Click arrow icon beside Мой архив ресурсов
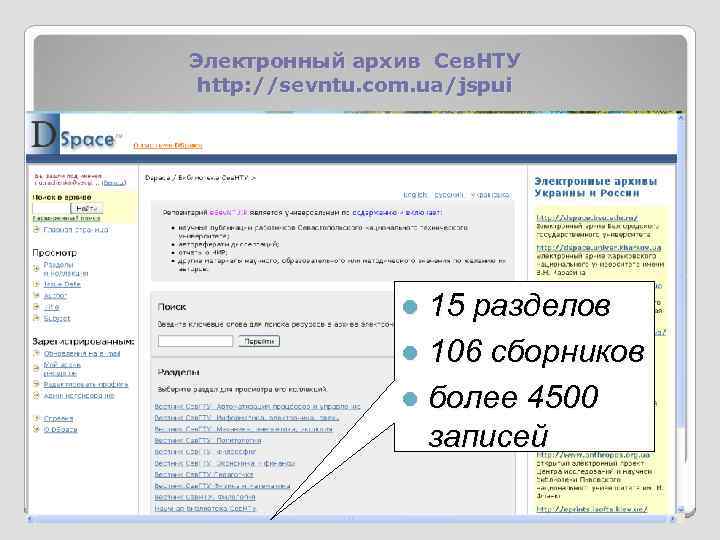The image size is (720, 540). click(x=36, y=368)
